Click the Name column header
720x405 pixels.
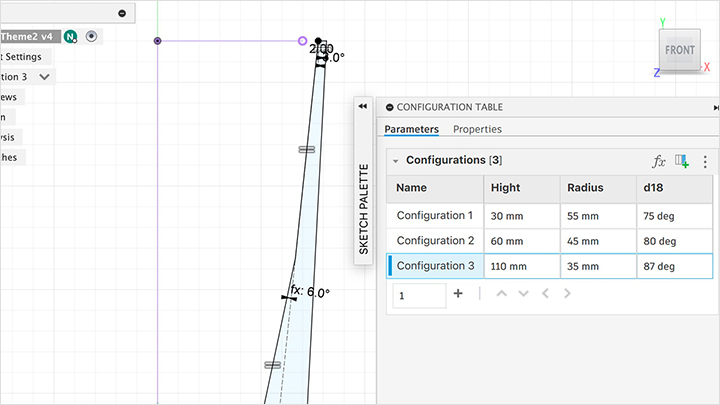tap(435, 188)
